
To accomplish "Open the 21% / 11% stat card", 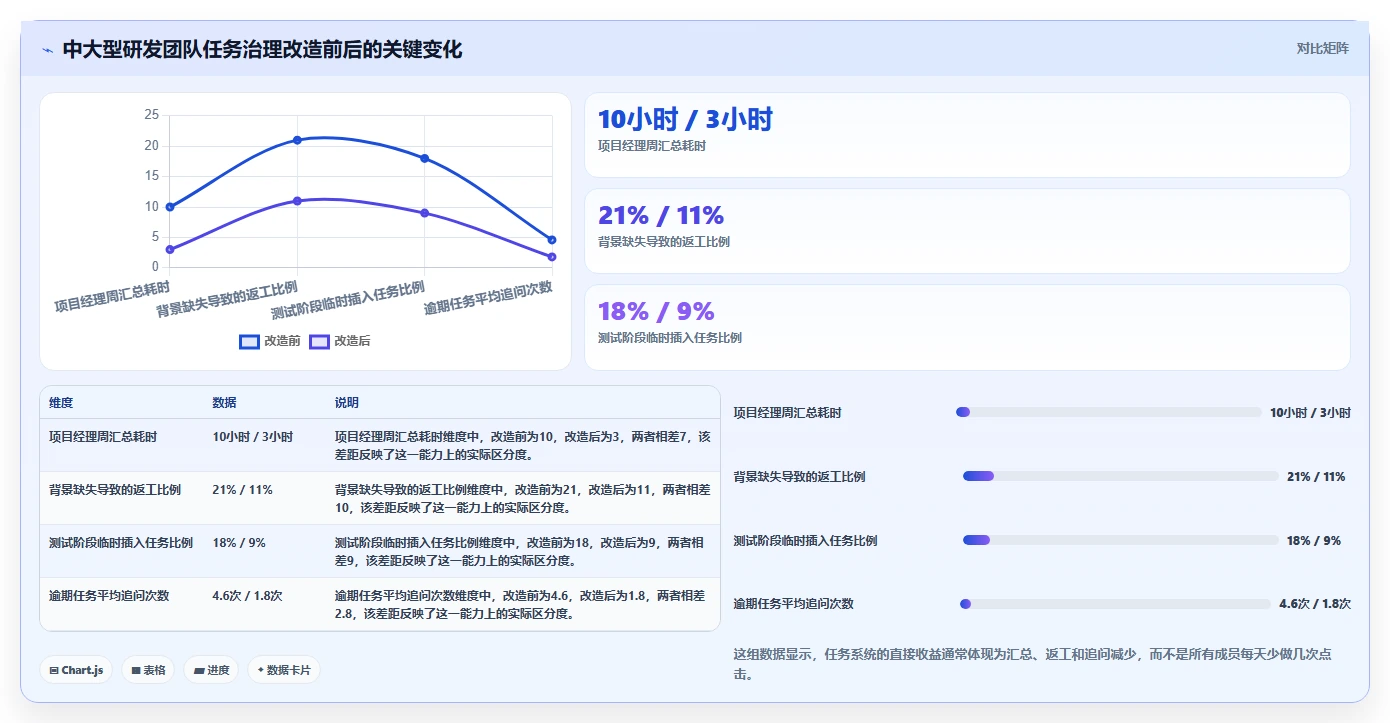I will pos(967,231).
